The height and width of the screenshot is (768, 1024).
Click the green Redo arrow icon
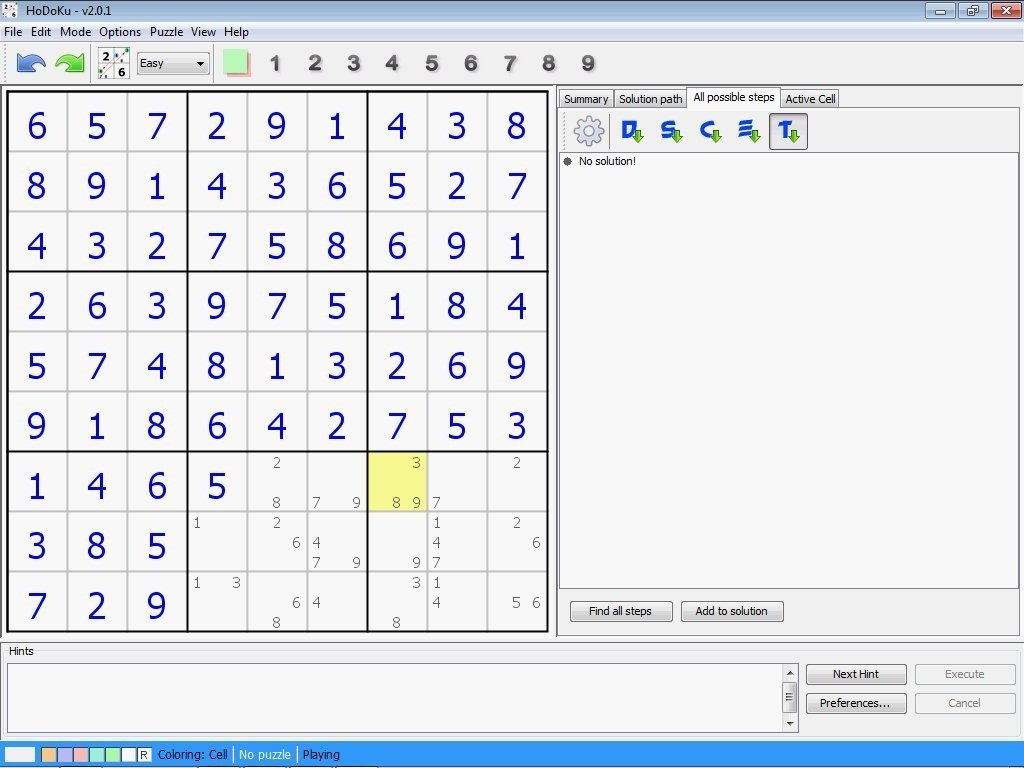coord(70,63)
